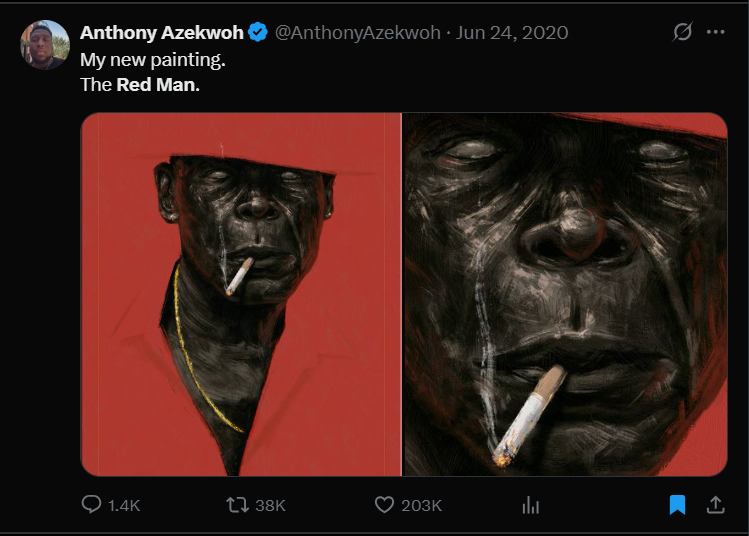
Task: Click the Grok slashed-circle icon
Action: pos(682,32)
